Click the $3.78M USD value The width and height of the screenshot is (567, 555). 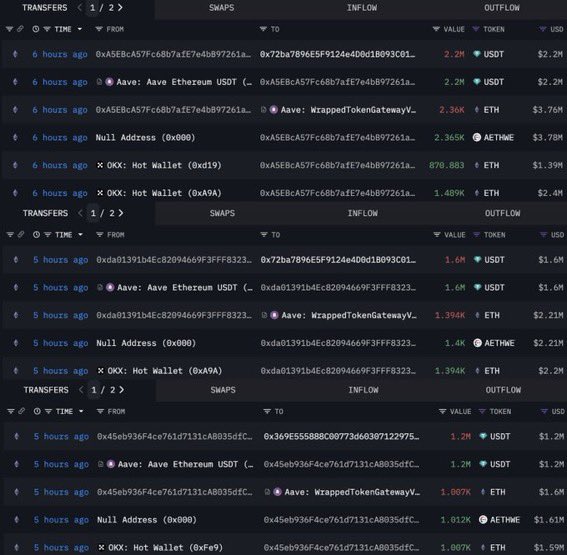point(547,137)
